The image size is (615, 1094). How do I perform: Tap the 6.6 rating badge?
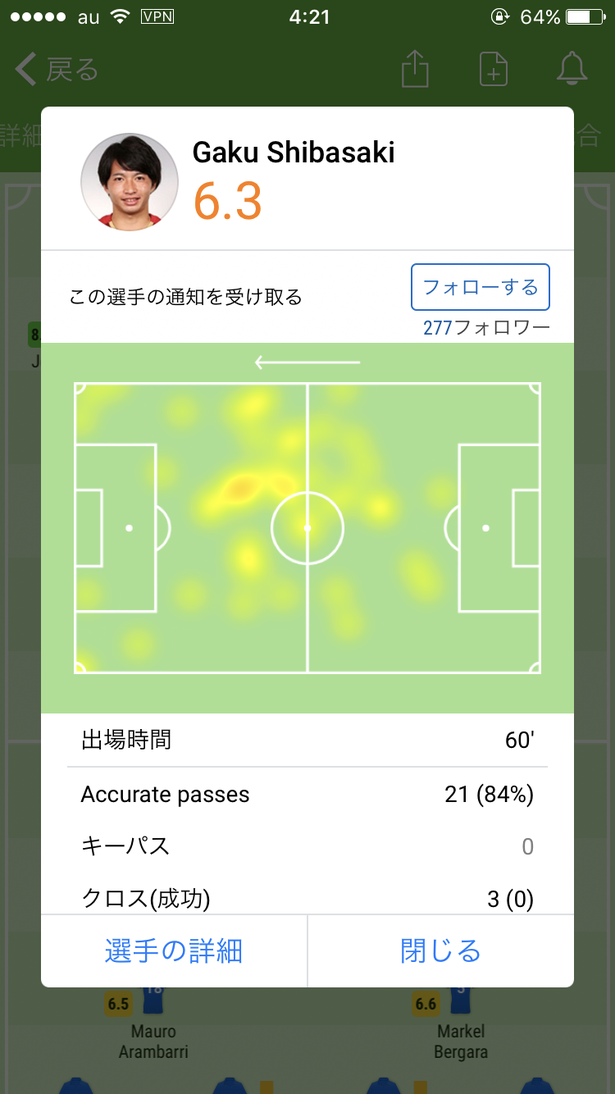426,1004
